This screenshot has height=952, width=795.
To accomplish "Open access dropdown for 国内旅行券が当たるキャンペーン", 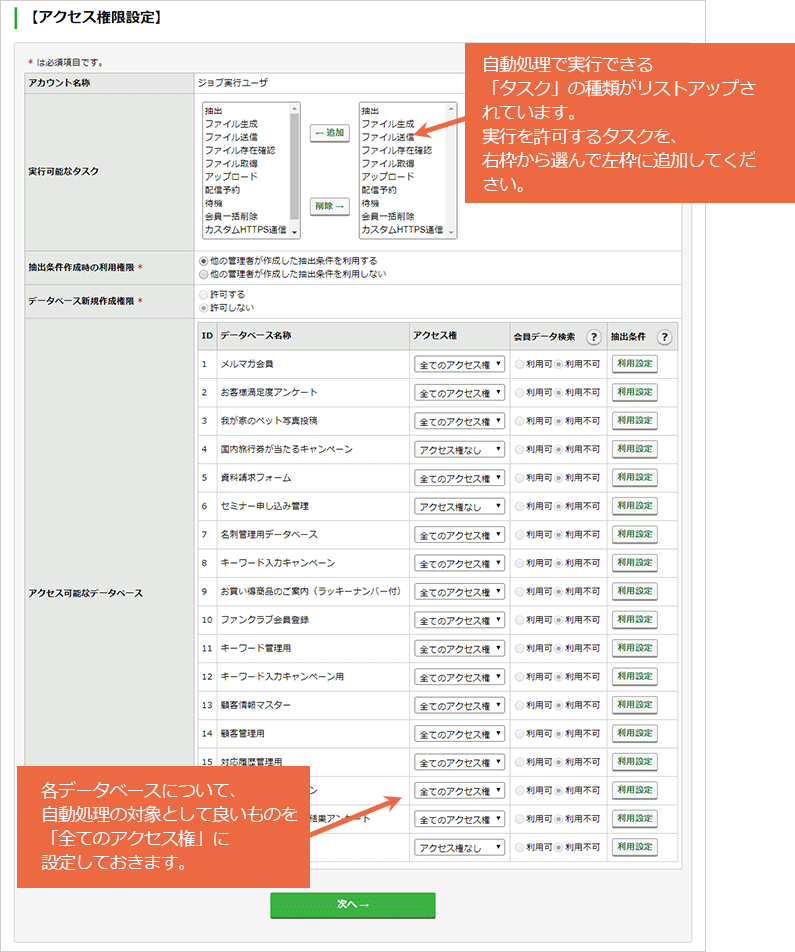I will coord(460,449).
